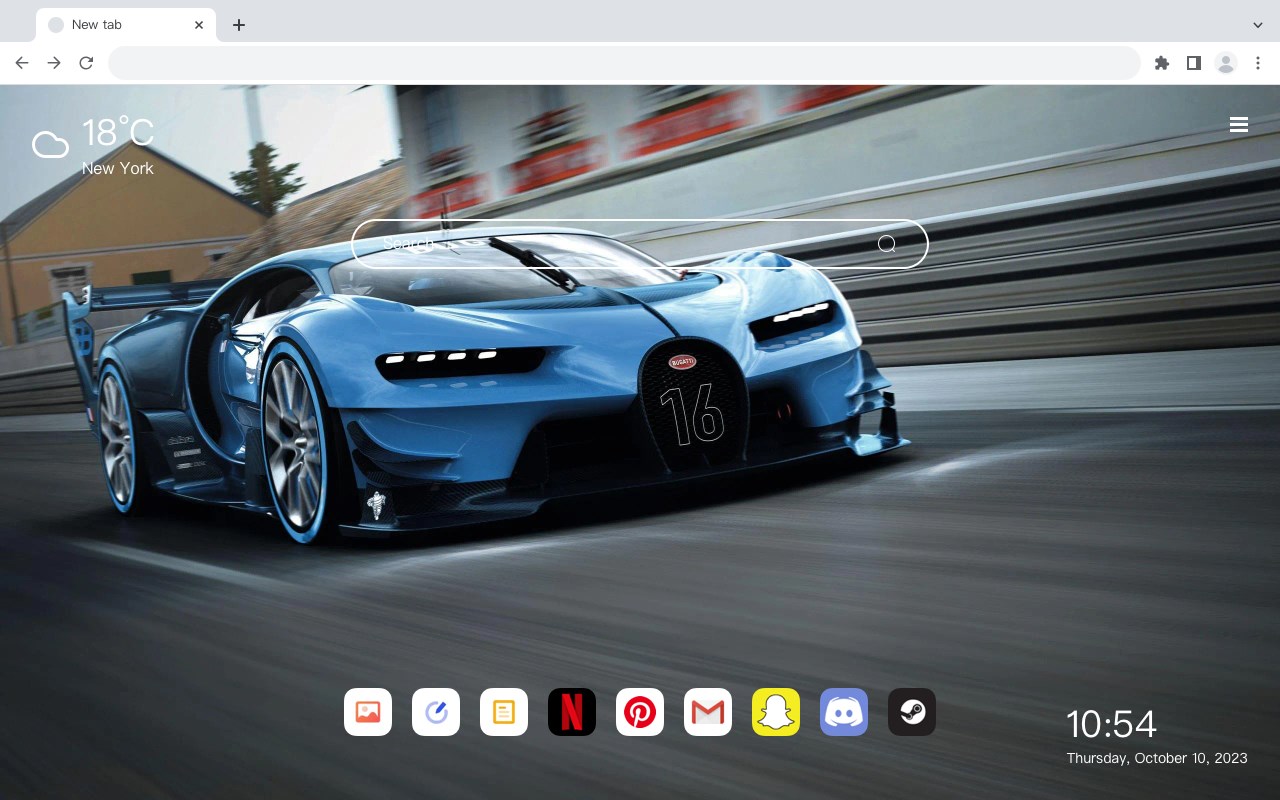
Task: Open the blue circular pencil shortcut
Action: 436,712
